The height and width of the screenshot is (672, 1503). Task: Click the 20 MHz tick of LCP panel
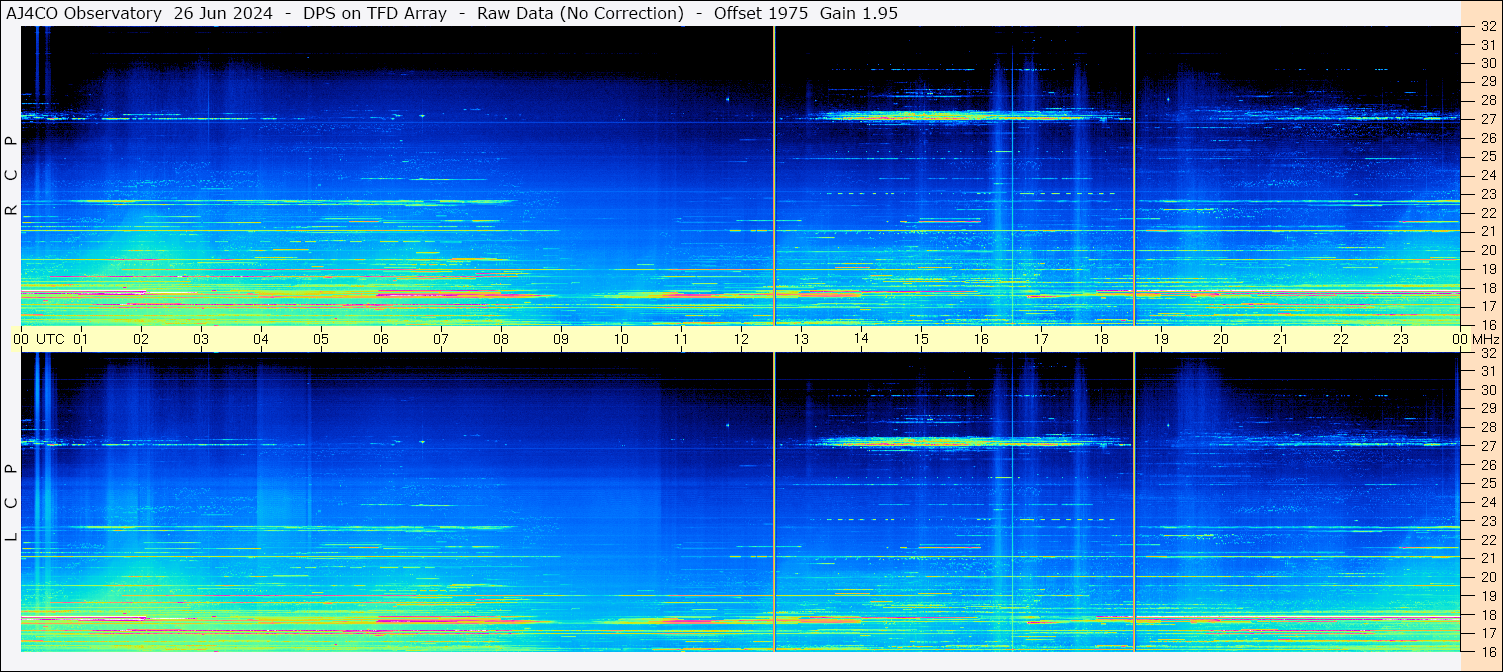(1488, 576)
